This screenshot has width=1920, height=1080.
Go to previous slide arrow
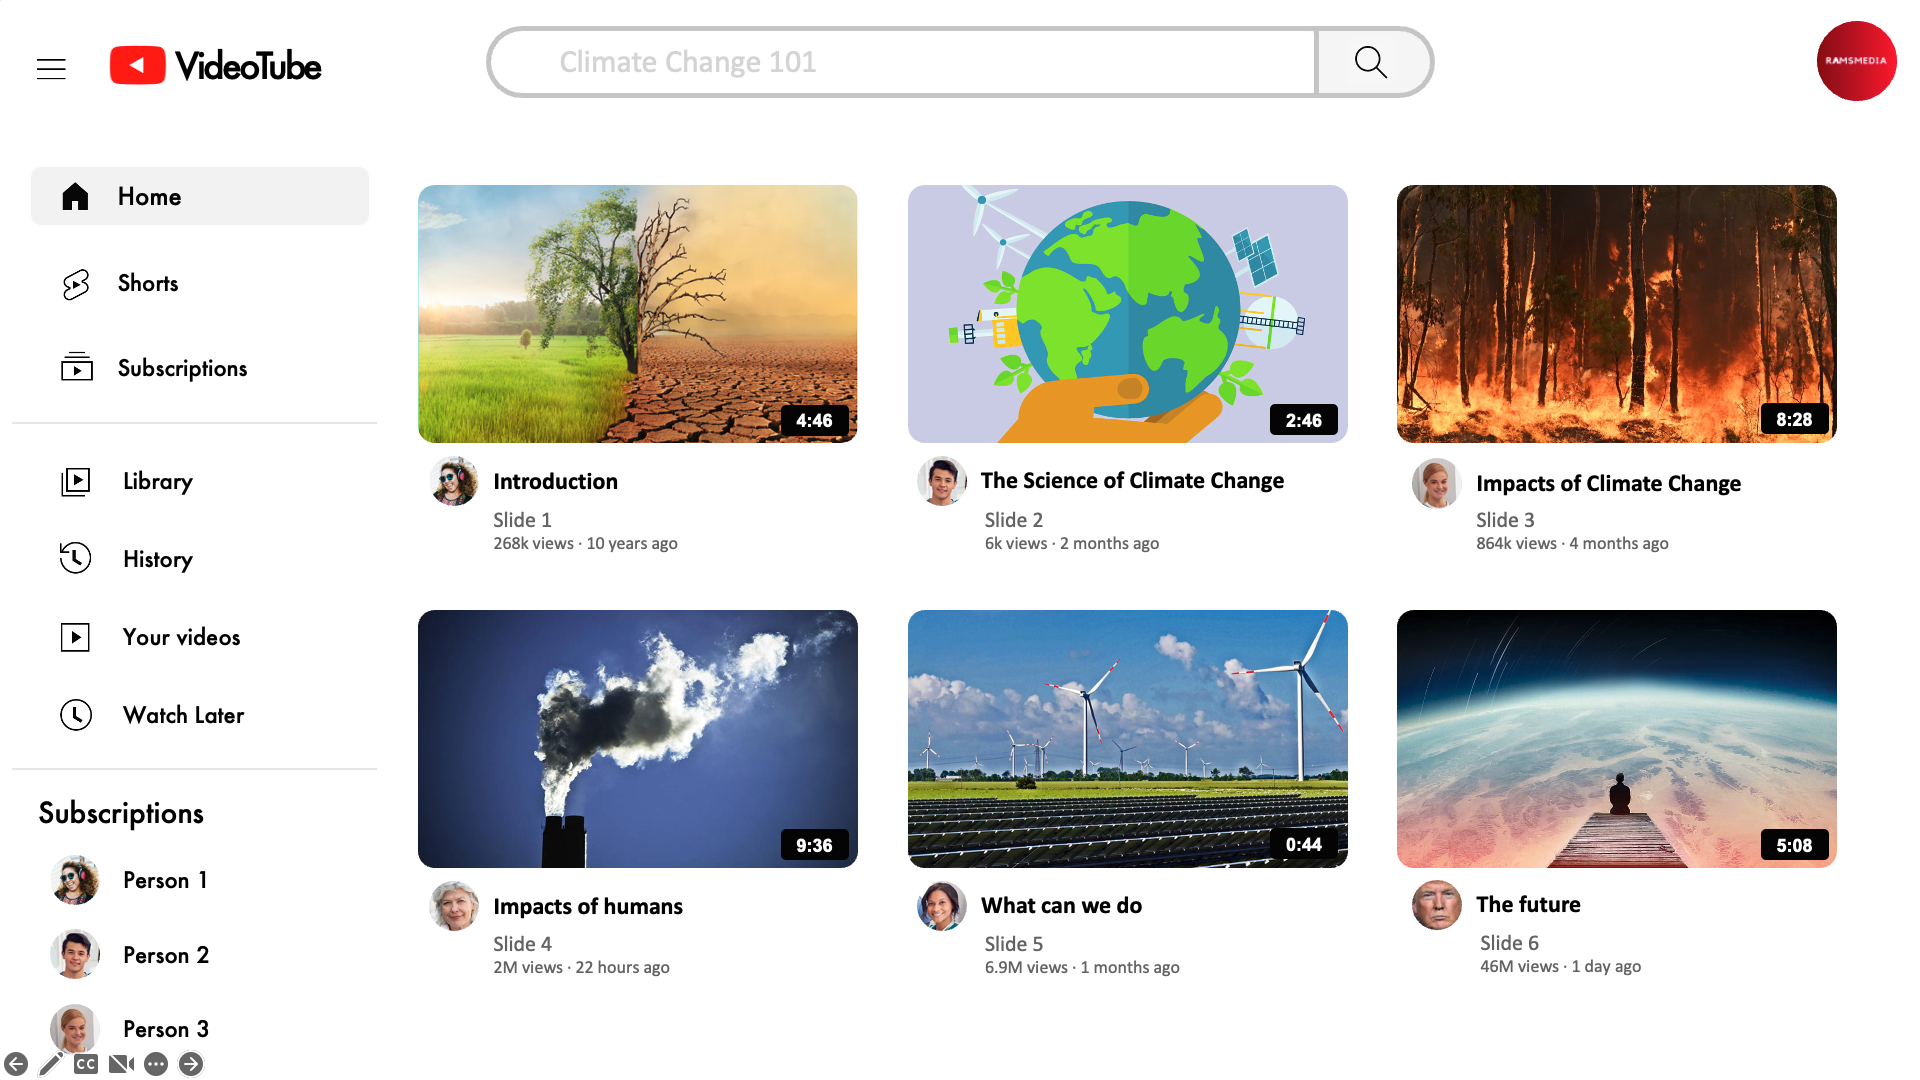(x=16, y=1064)
